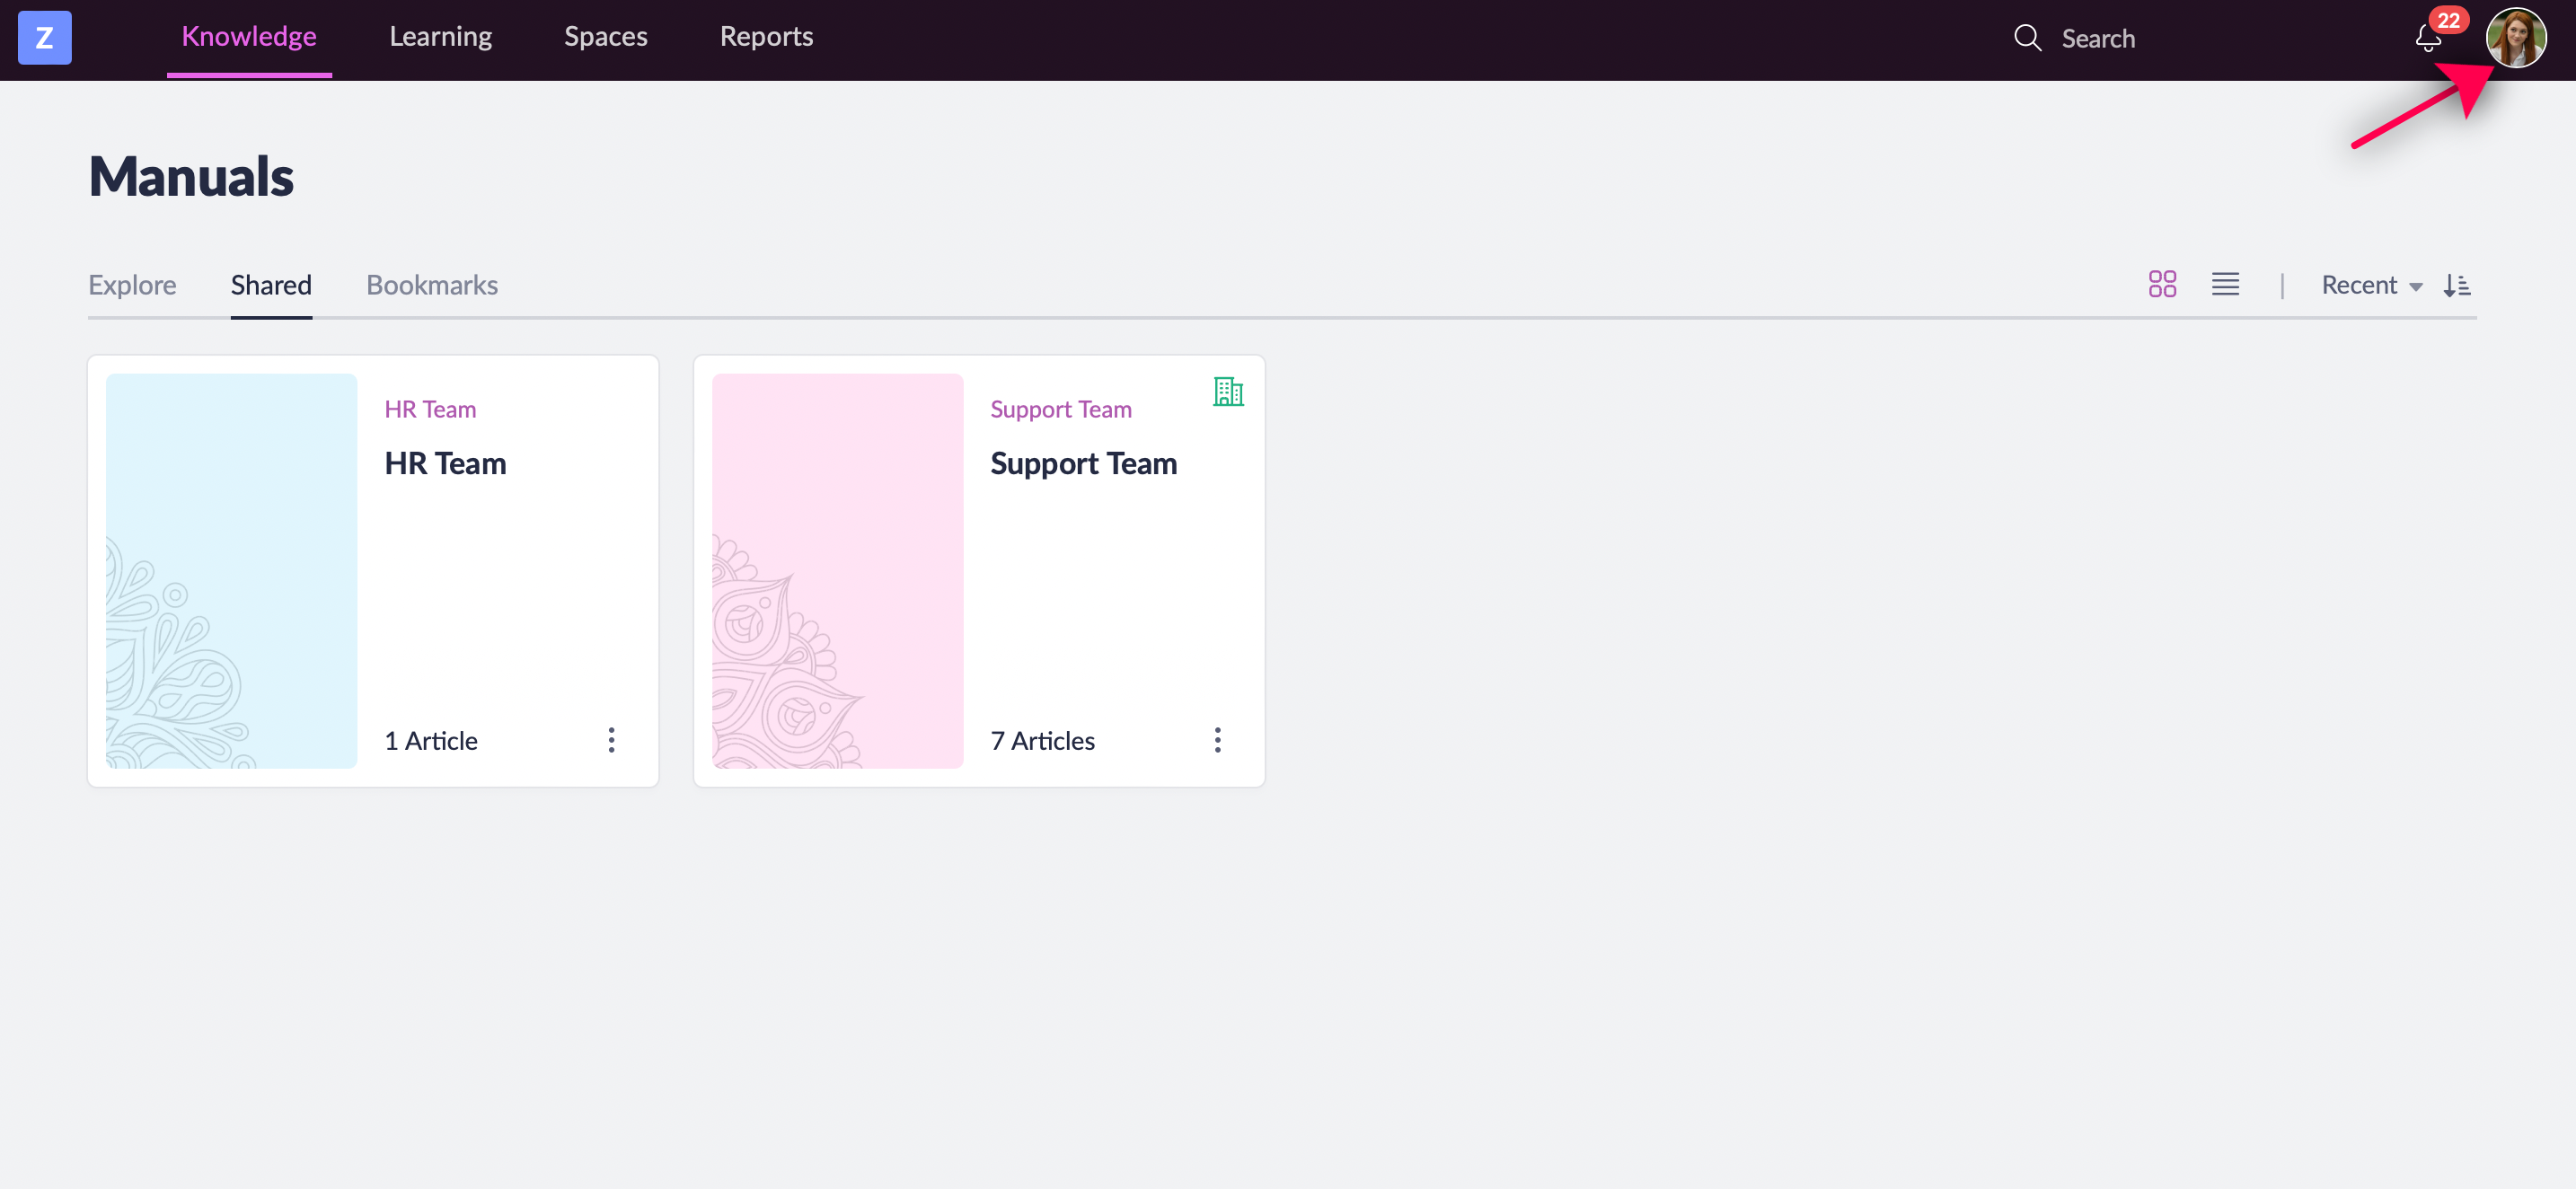
Task: Toggle the sort order direction
Action: (x=2457, y=286)
